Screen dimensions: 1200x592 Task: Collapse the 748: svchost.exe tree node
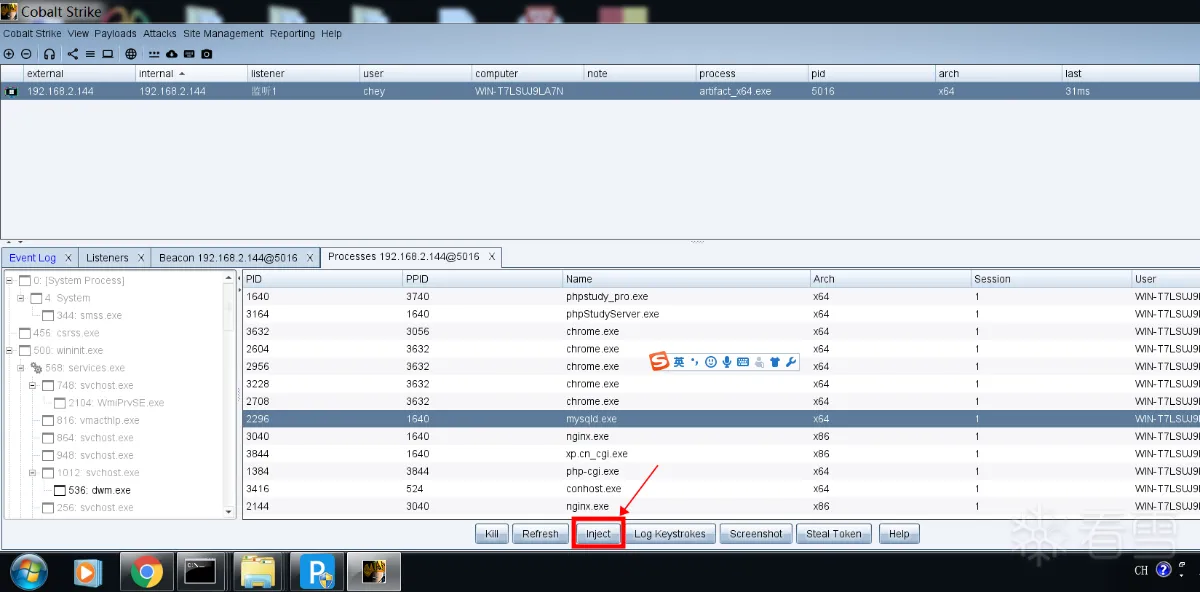[x=33, y=386]
